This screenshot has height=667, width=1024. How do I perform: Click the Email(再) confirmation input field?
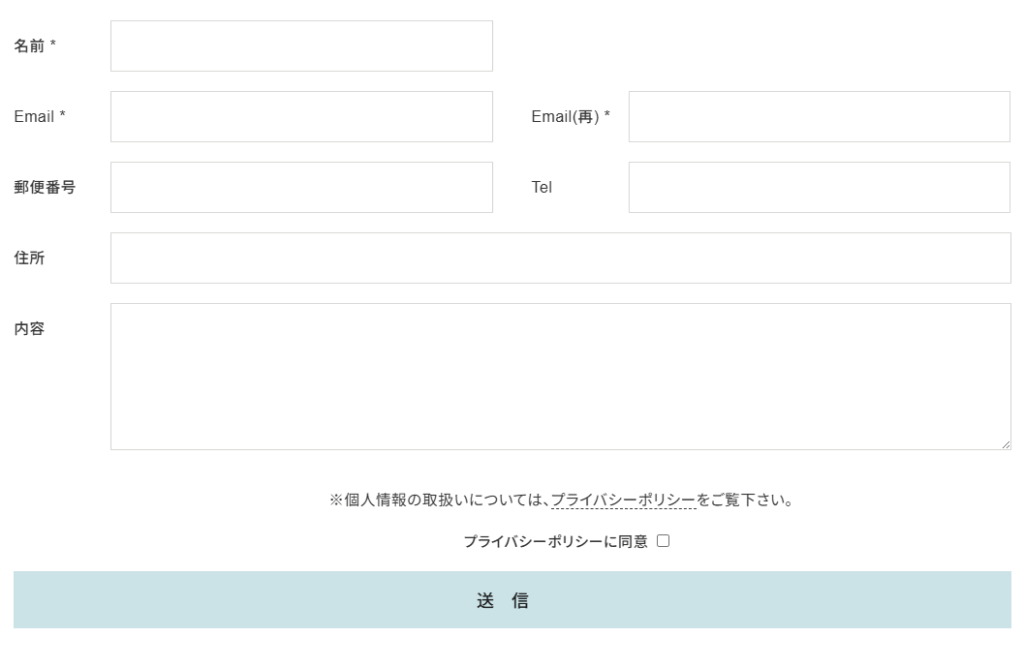tap(819, 117)
